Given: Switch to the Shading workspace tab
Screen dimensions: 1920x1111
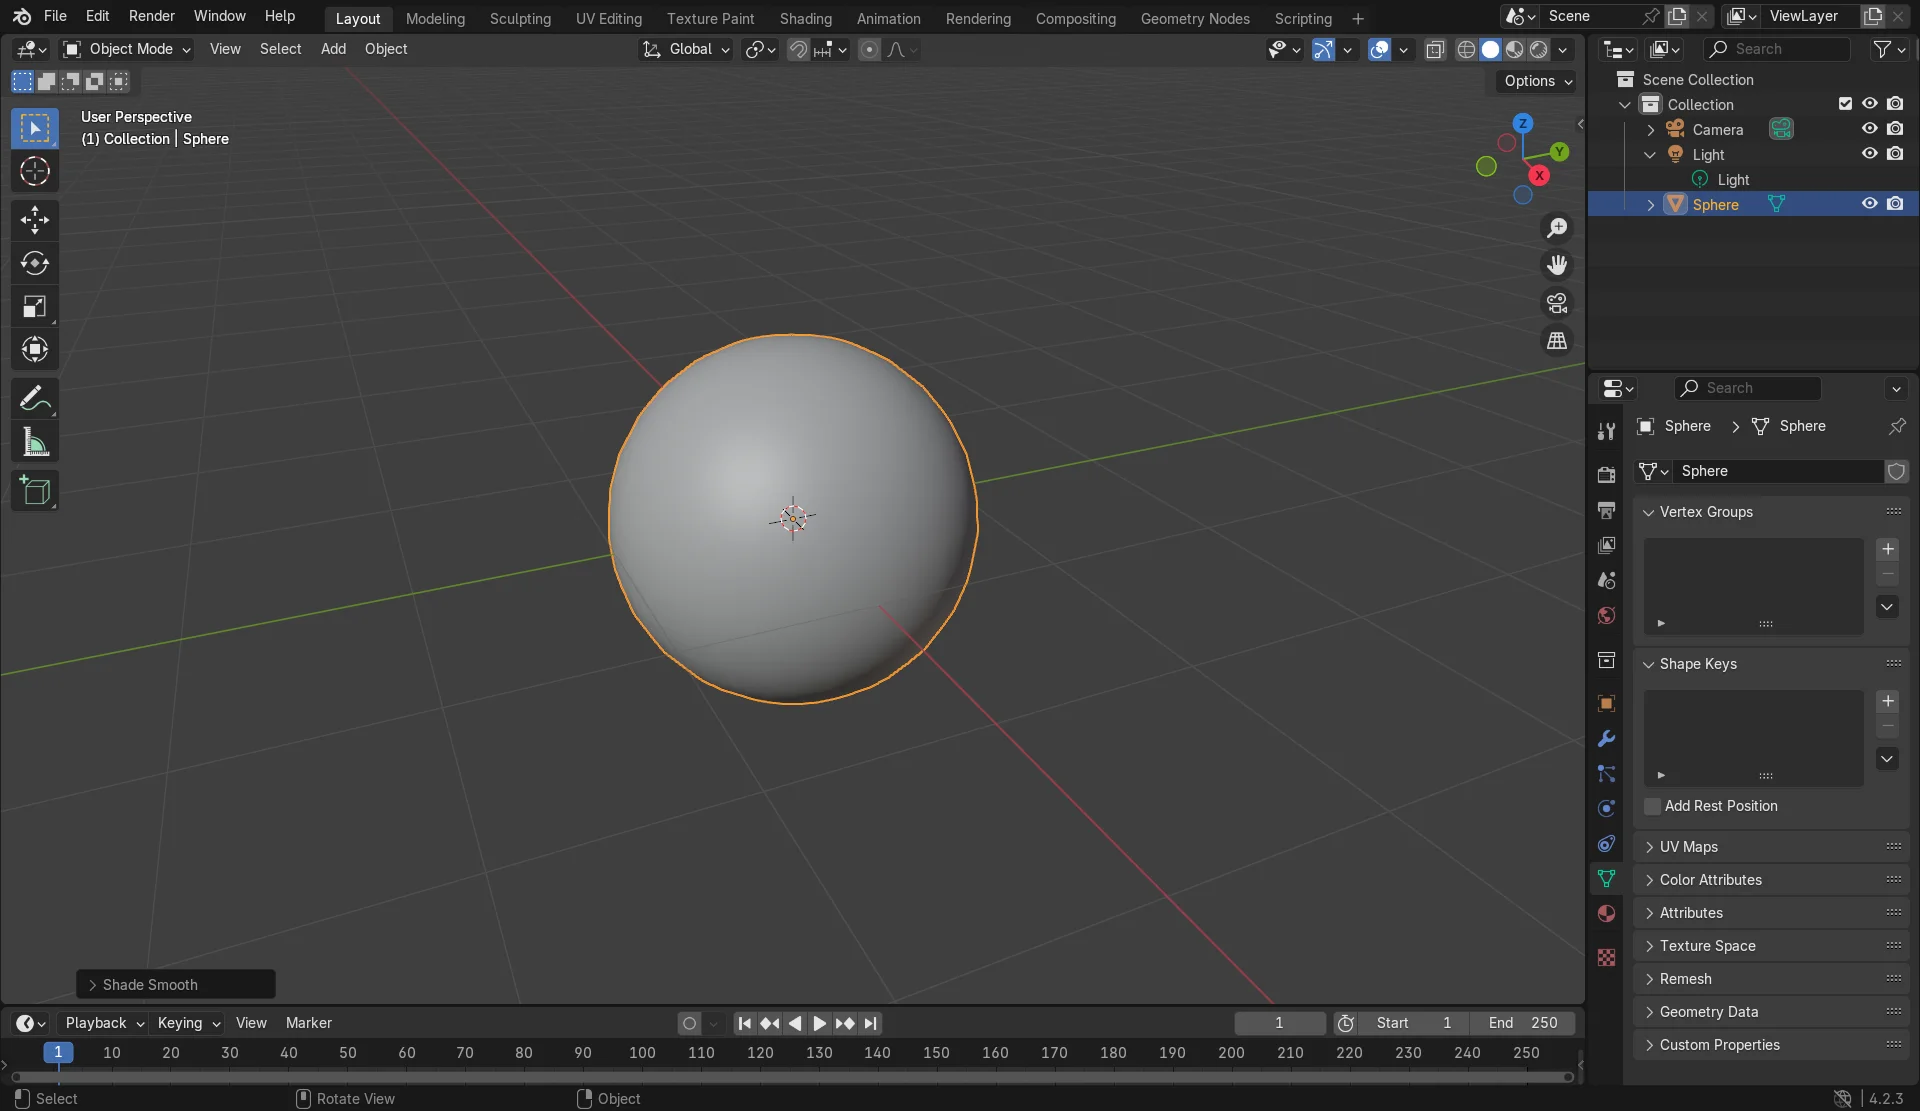Looking at the screenshot, I should 805,18.
